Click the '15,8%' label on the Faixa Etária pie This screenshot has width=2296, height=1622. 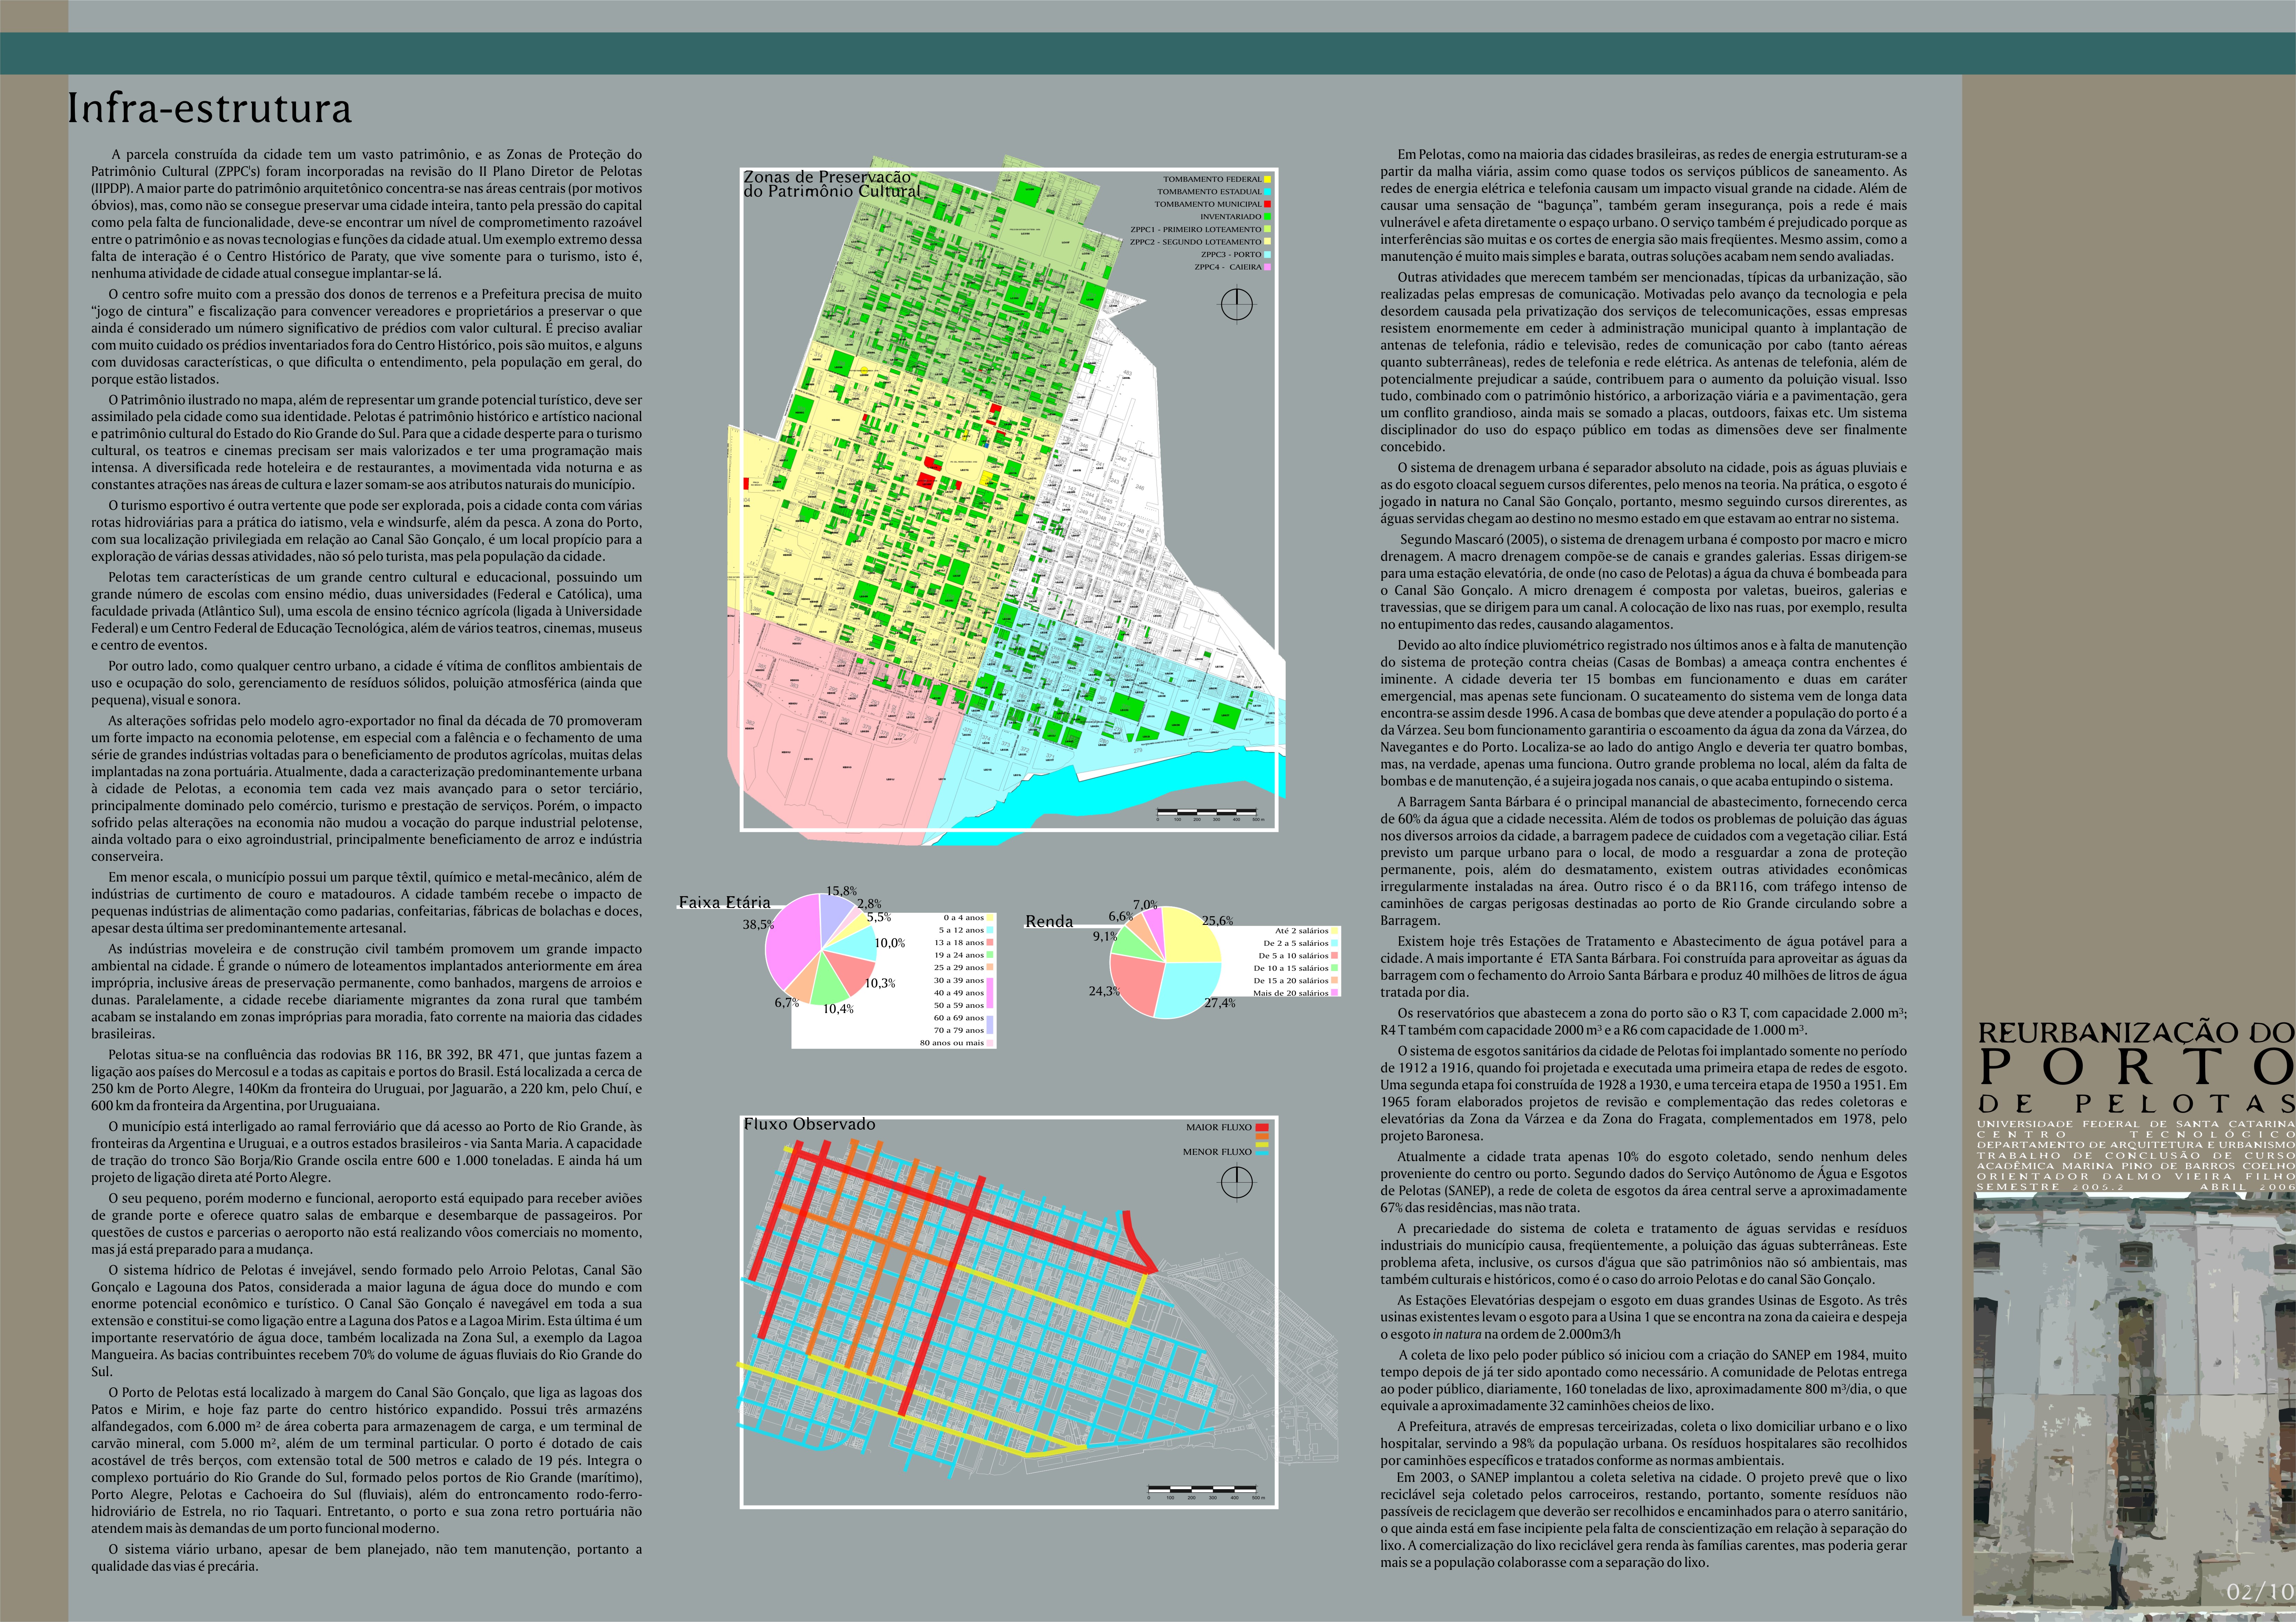coord(841,891)
